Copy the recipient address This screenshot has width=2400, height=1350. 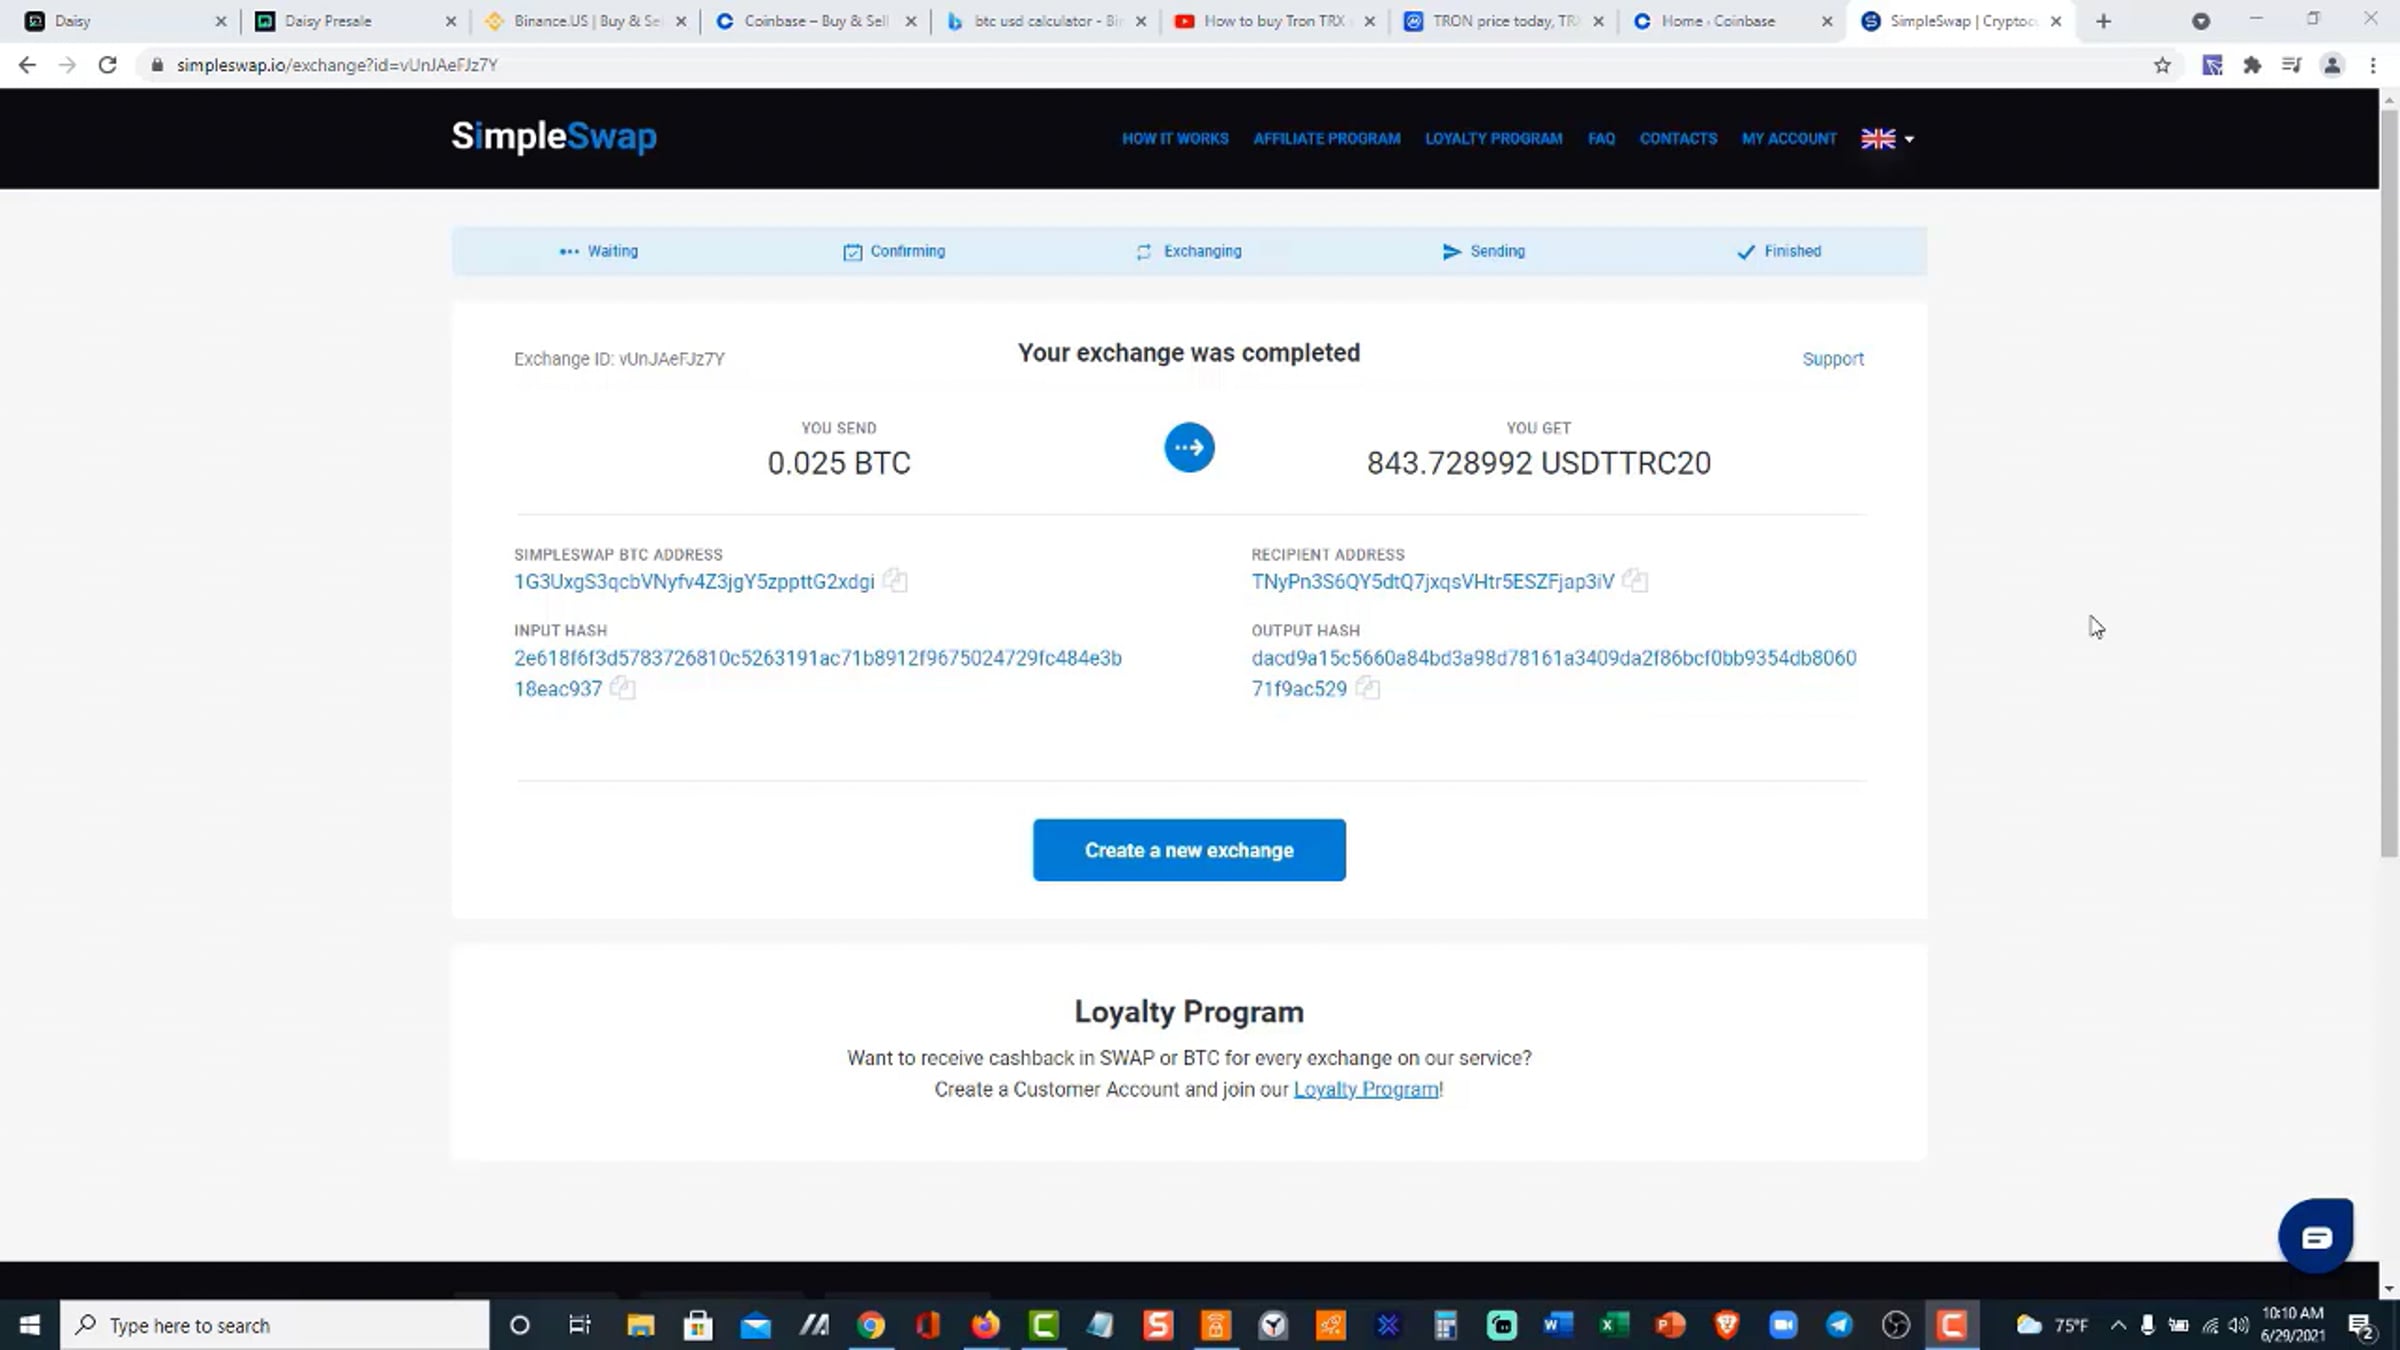[1635, 581]
